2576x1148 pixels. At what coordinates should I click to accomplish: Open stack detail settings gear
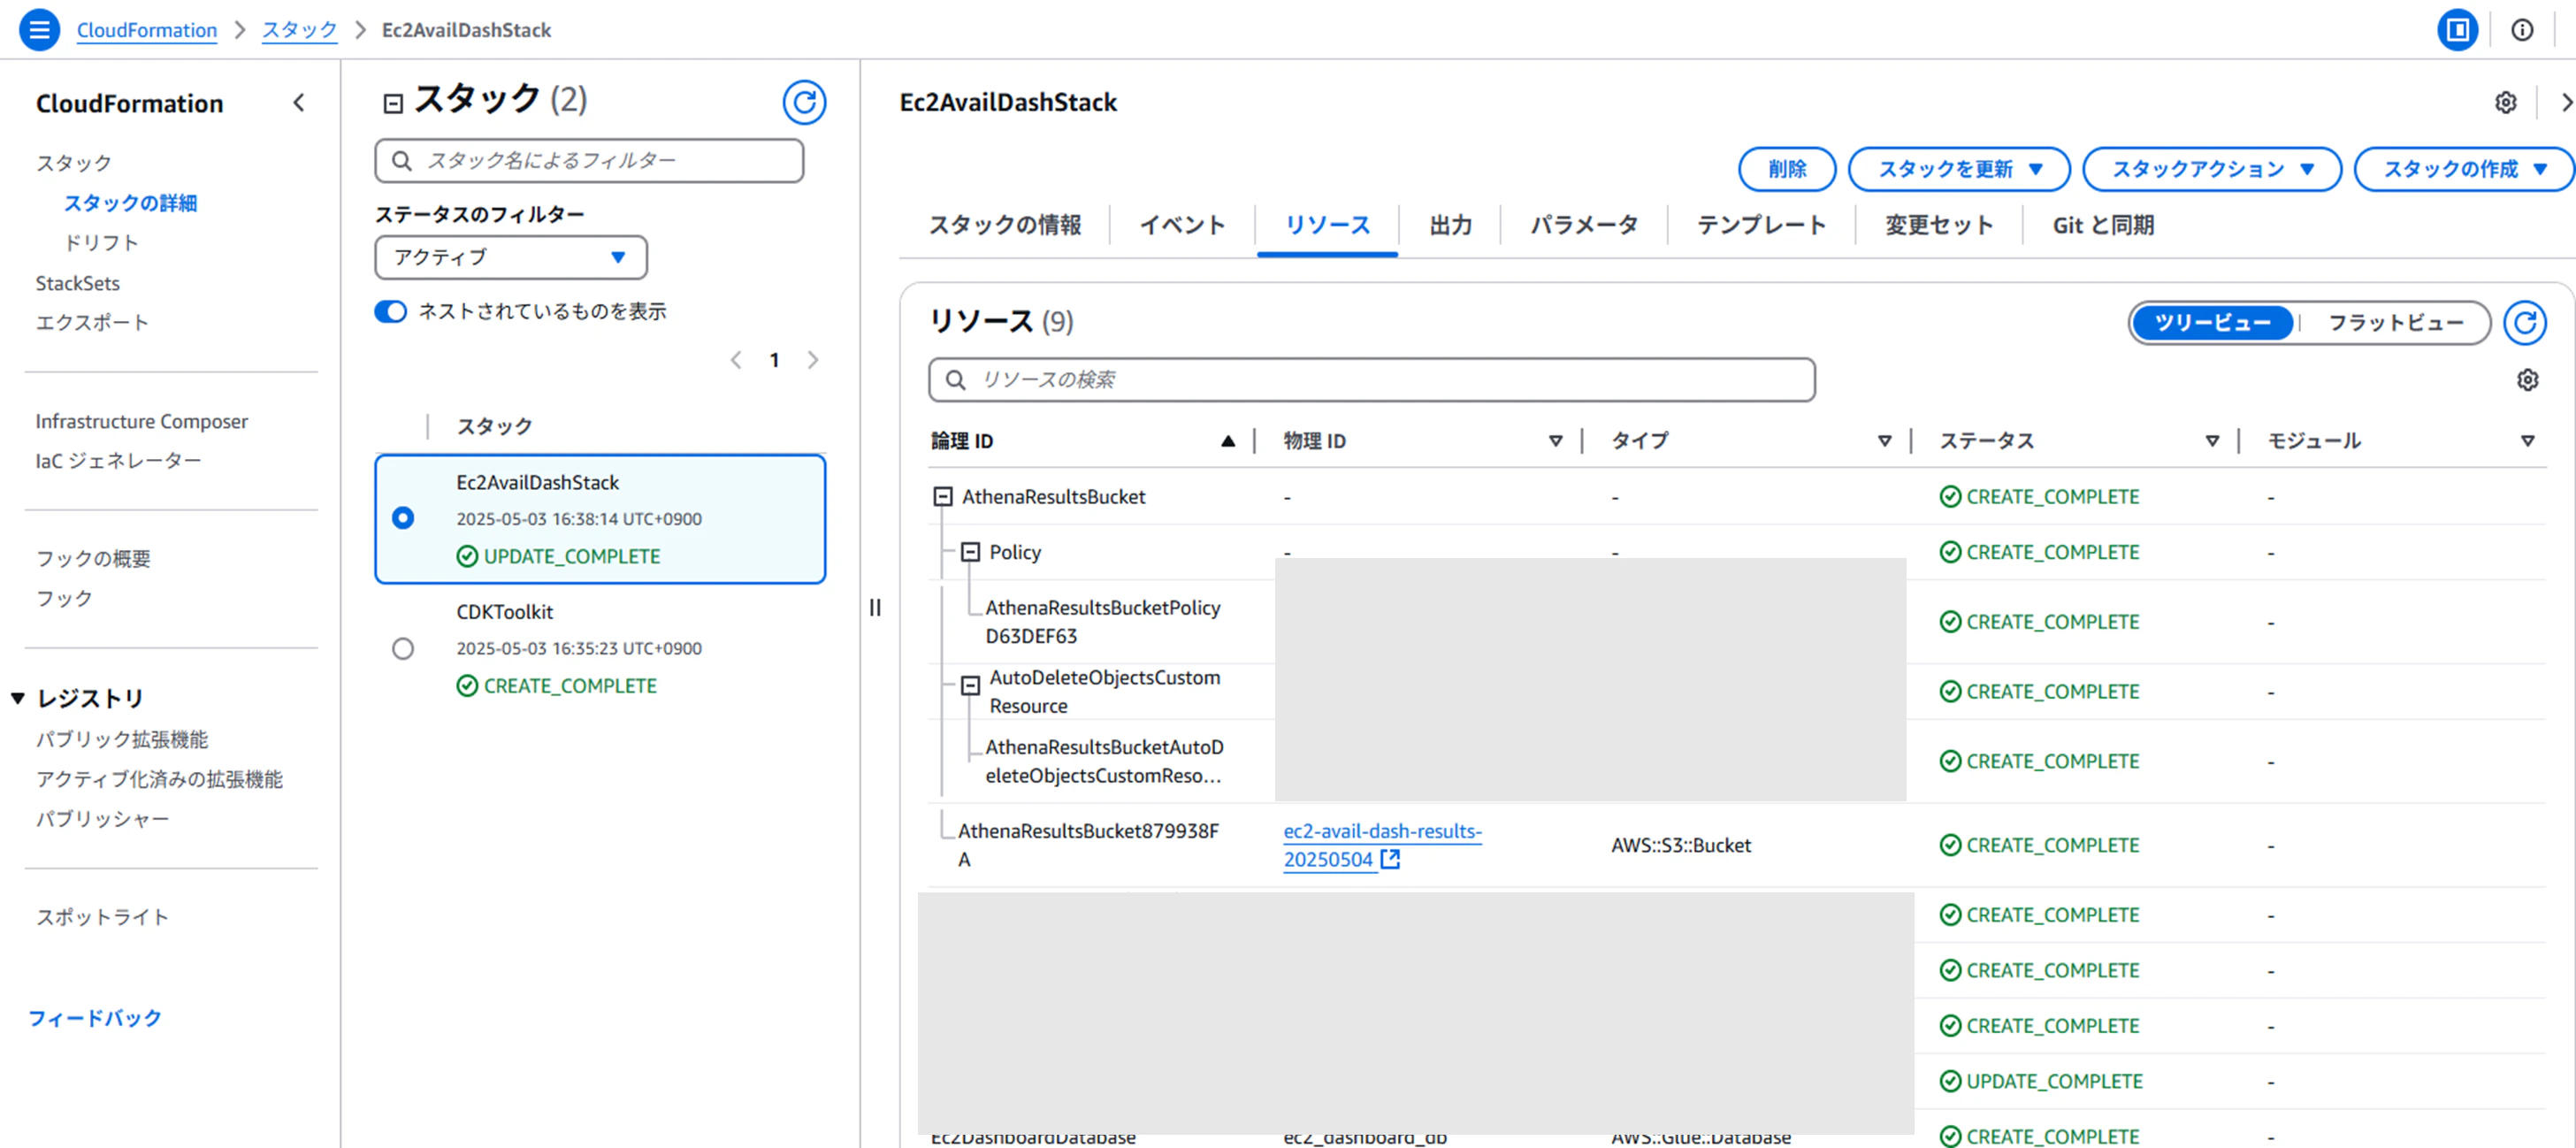[x=2505, y=102]
